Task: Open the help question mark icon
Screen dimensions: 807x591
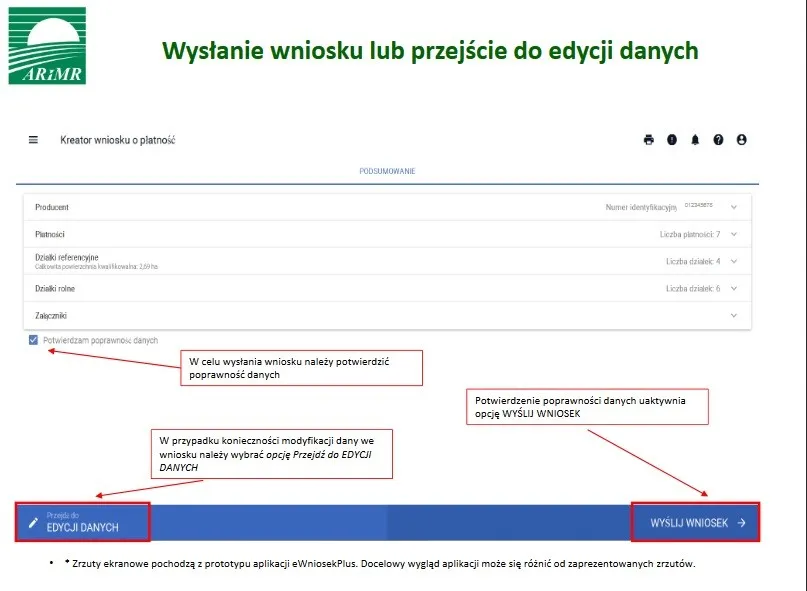Action: (x=718, y=140)
